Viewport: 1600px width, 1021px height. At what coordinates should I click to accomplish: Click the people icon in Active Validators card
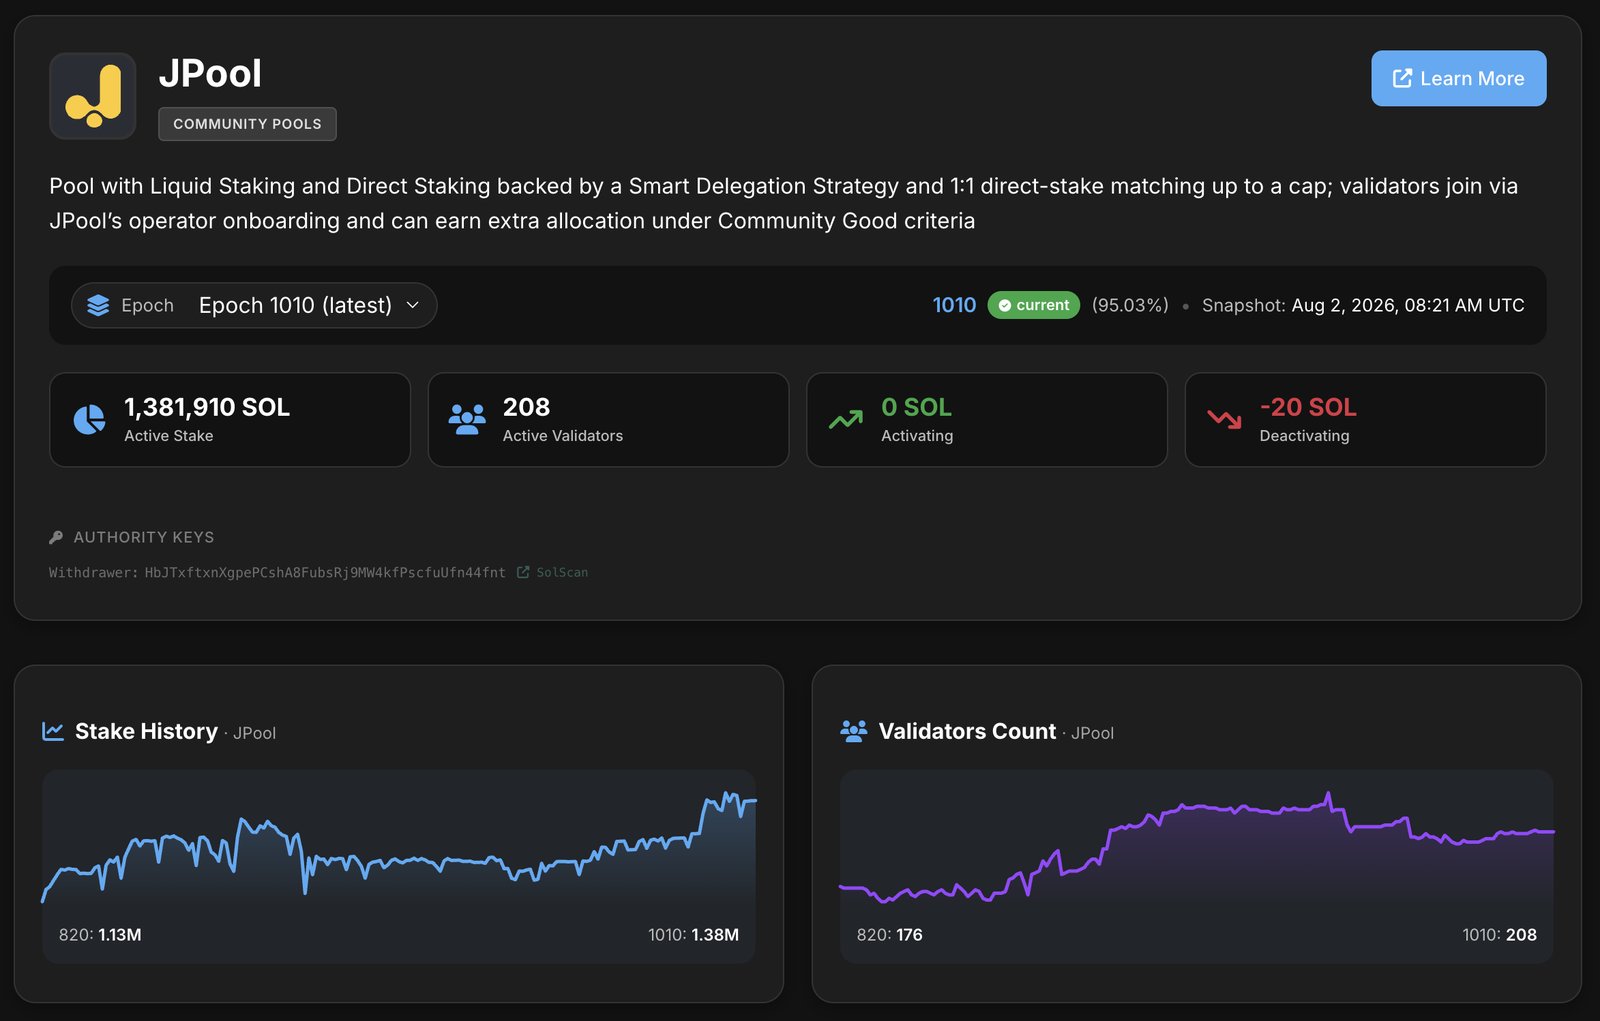[x=467, y=420]
